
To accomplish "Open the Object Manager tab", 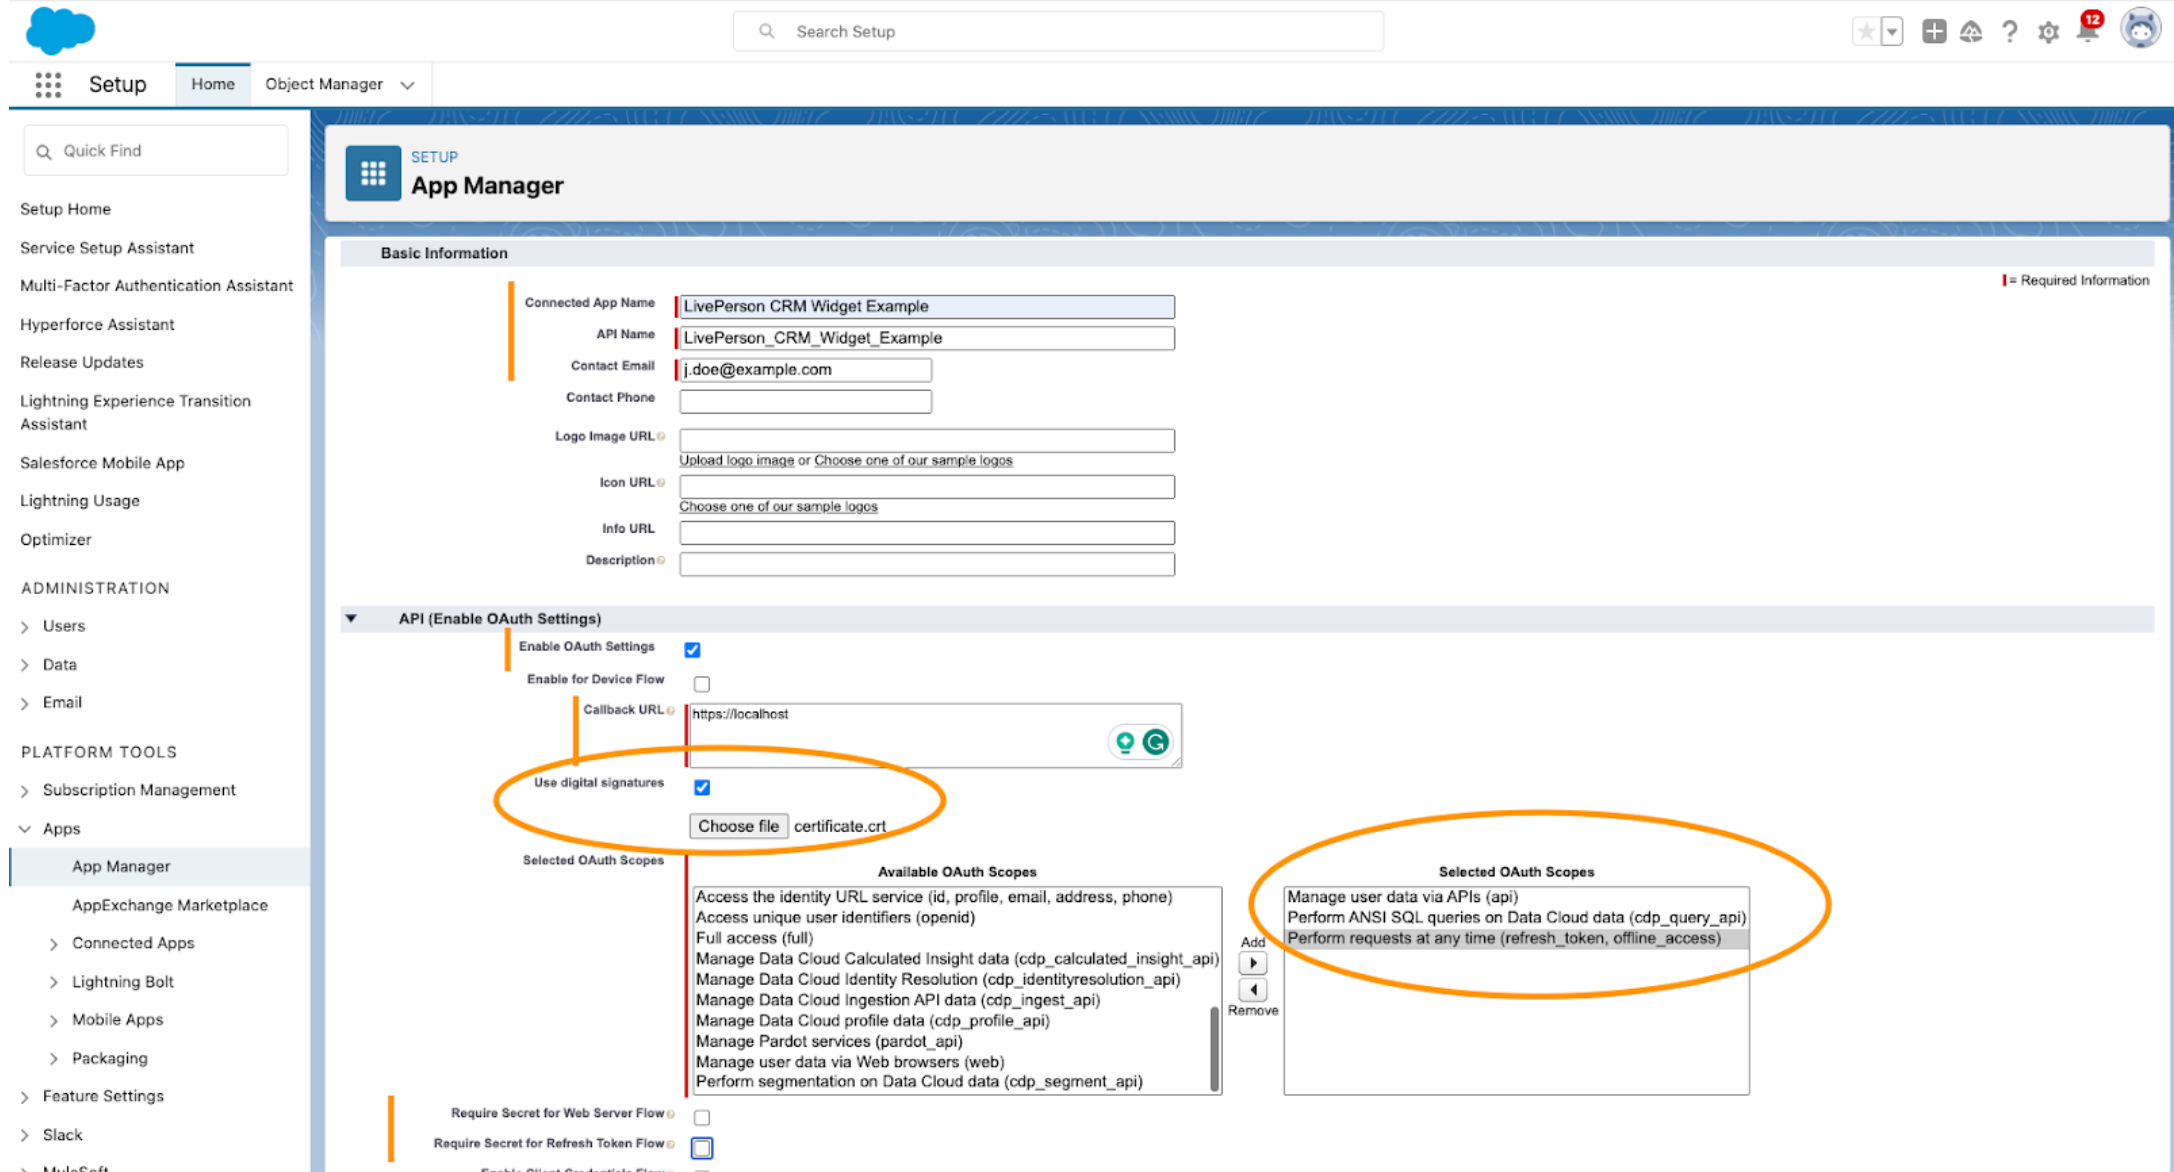I will (324, 84).
